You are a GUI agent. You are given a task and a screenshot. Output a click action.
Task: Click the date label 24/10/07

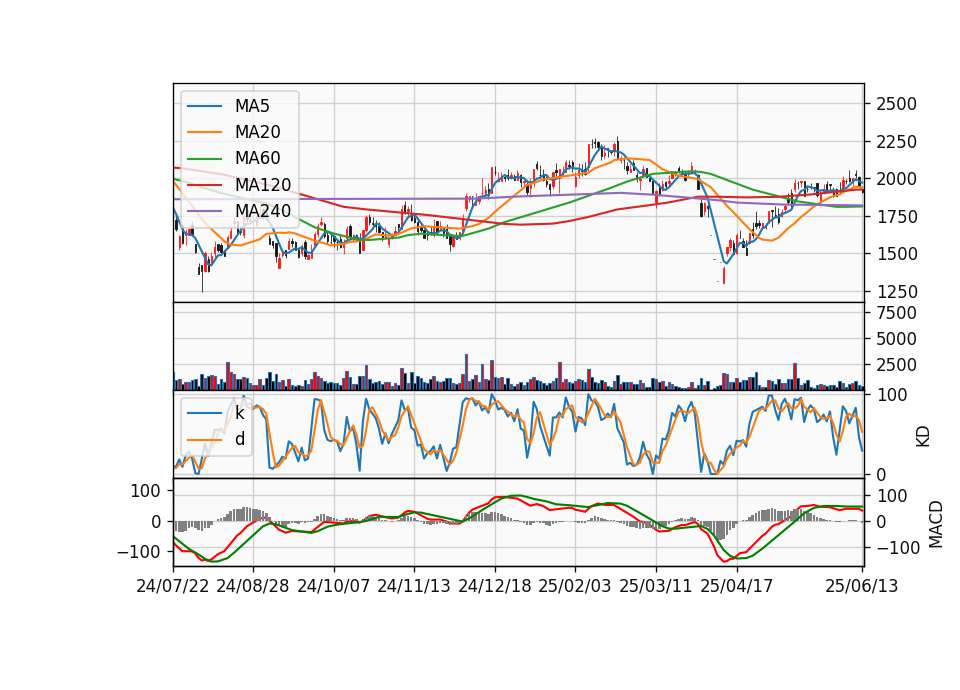pos(334,586)
